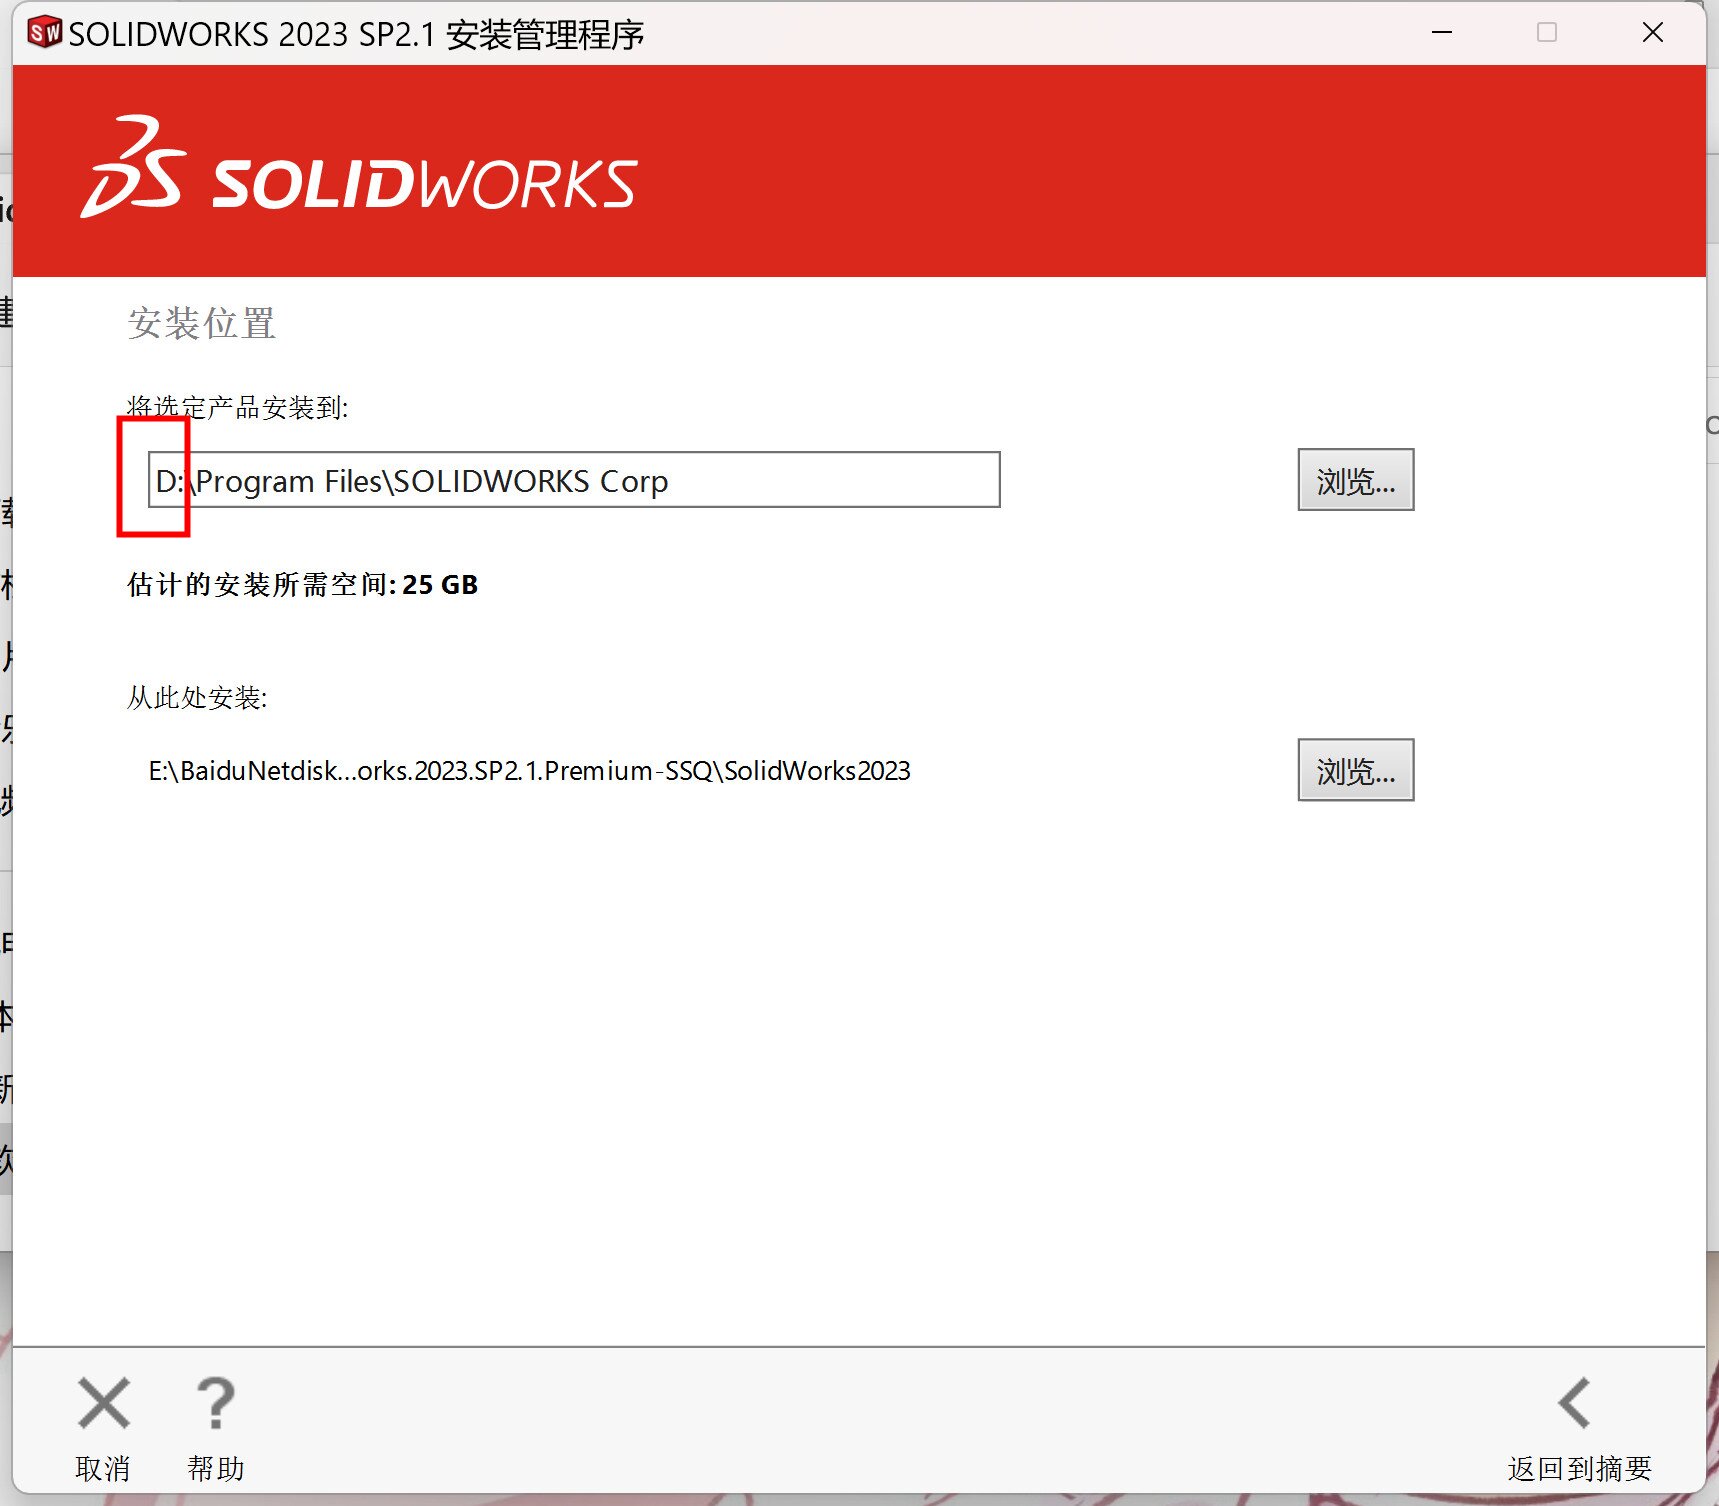Click the 安装位置 section heading
The width and height of the screenshot is (1719, 1506).
[201, 323]
